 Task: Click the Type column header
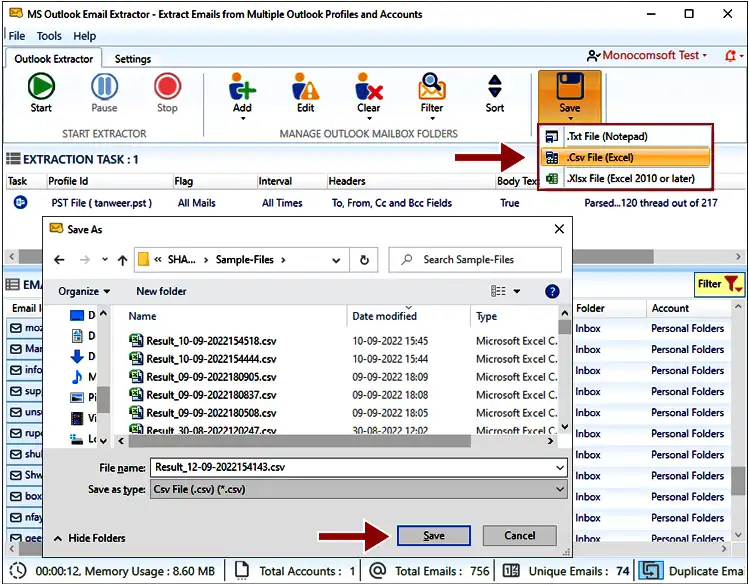tap(486, 316)
